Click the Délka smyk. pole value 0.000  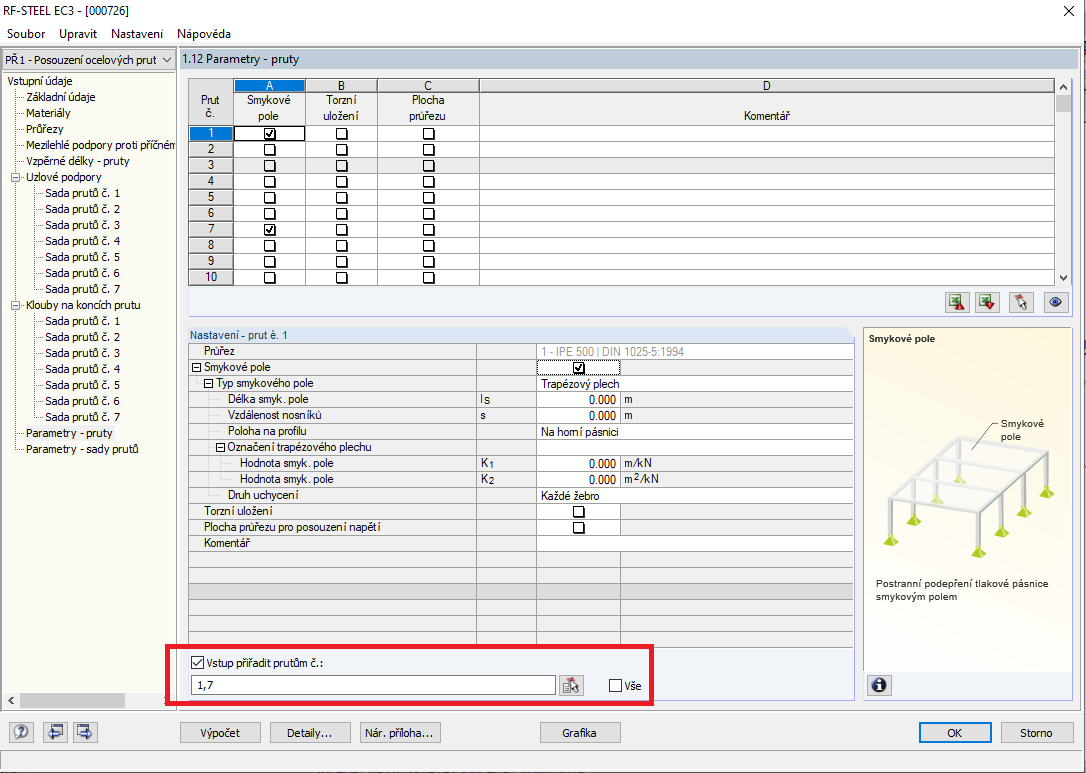point(578,400)
